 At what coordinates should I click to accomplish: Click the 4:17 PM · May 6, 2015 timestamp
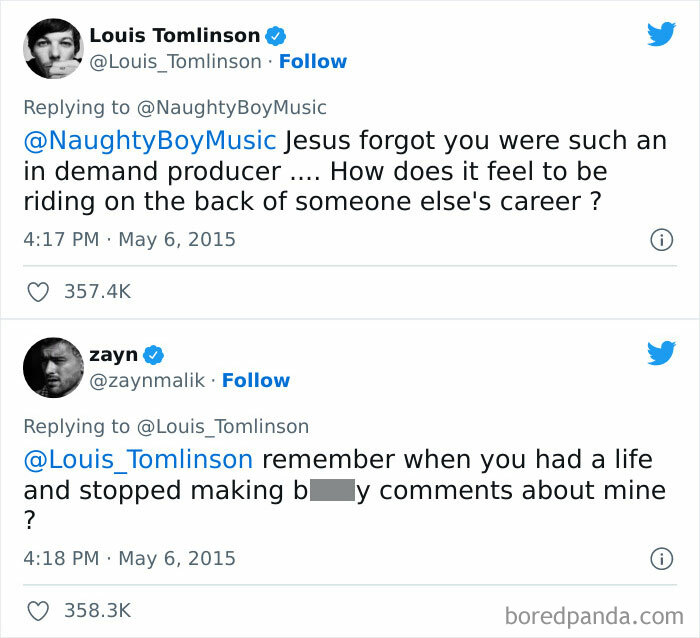tap(129, 240)
